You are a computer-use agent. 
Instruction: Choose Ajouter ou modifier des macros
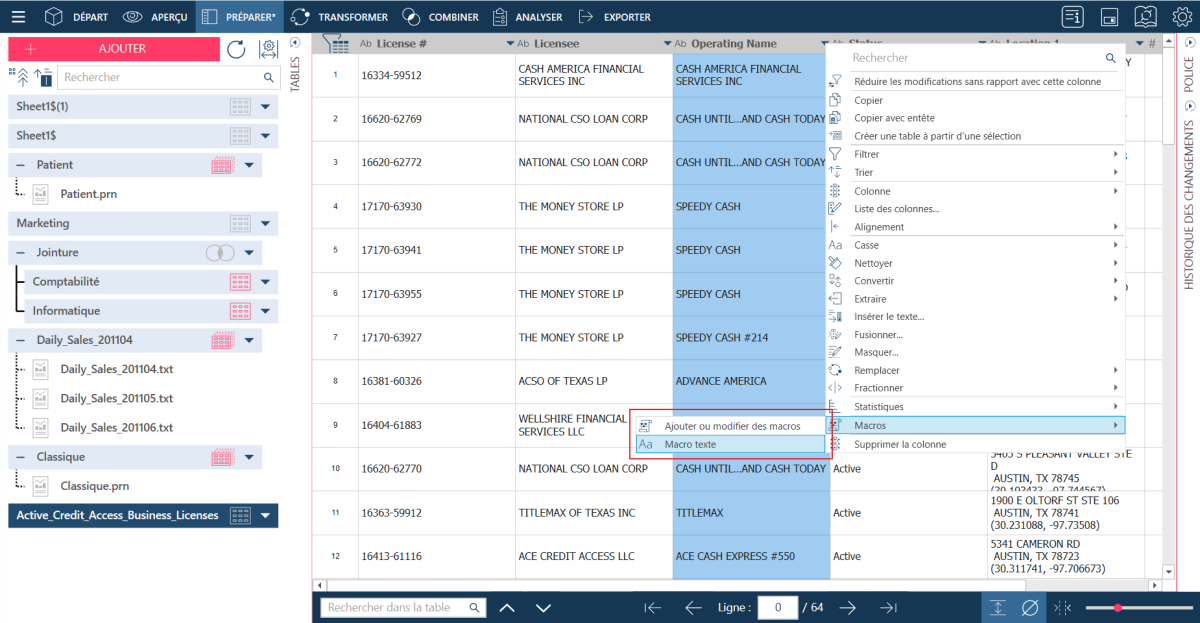(x=732, y=426)
